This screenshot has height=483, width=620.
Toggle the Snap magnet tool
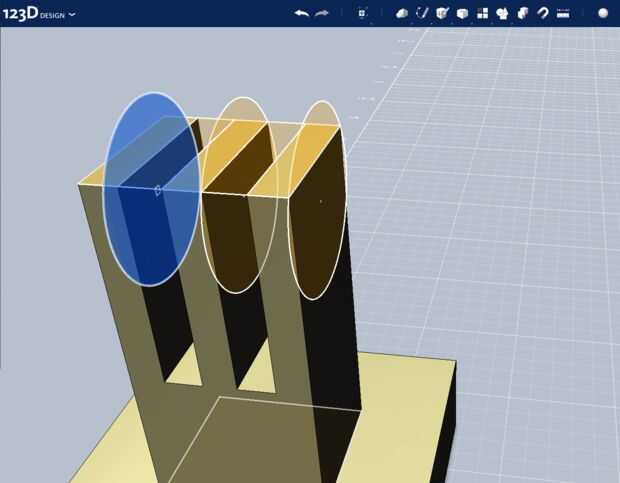pos(543,13)
